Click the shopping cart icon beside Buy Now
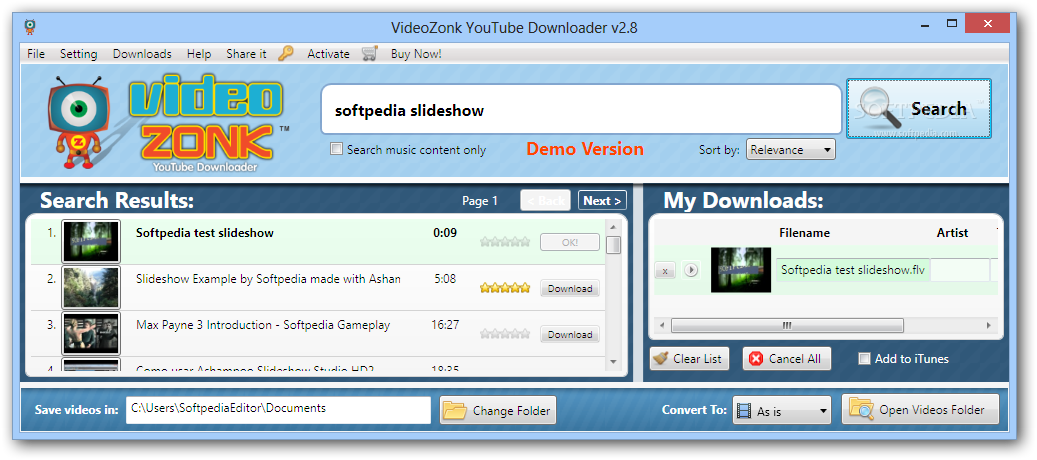This screenshot has height=460, width=1037. point(370,54)
